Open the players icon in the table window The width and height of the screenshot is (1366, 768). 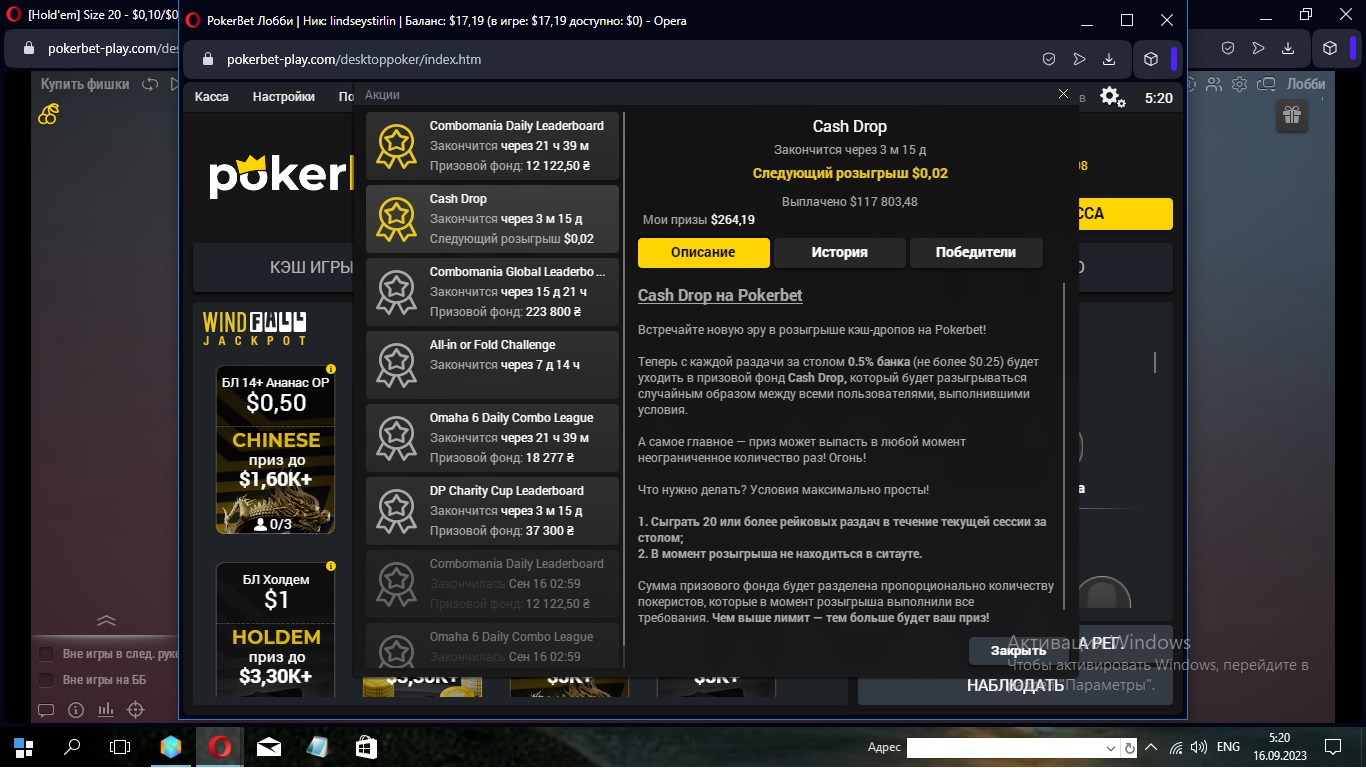coord(1214,85)
